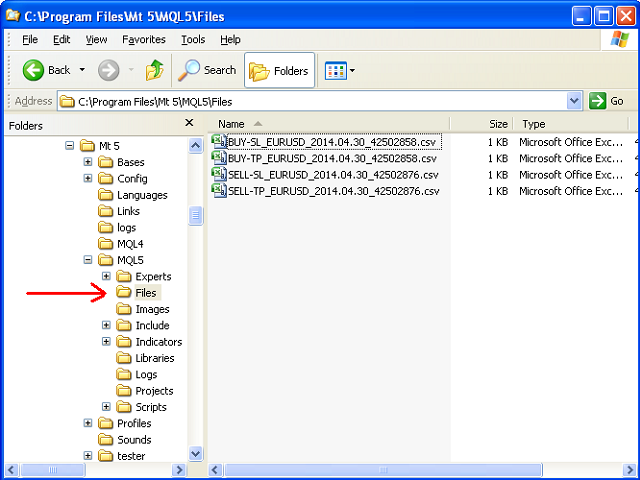Select the logs folder icon under Mt 5
Image resolution: width=640 pixels, height=480 pixels.
pos(105,227)
